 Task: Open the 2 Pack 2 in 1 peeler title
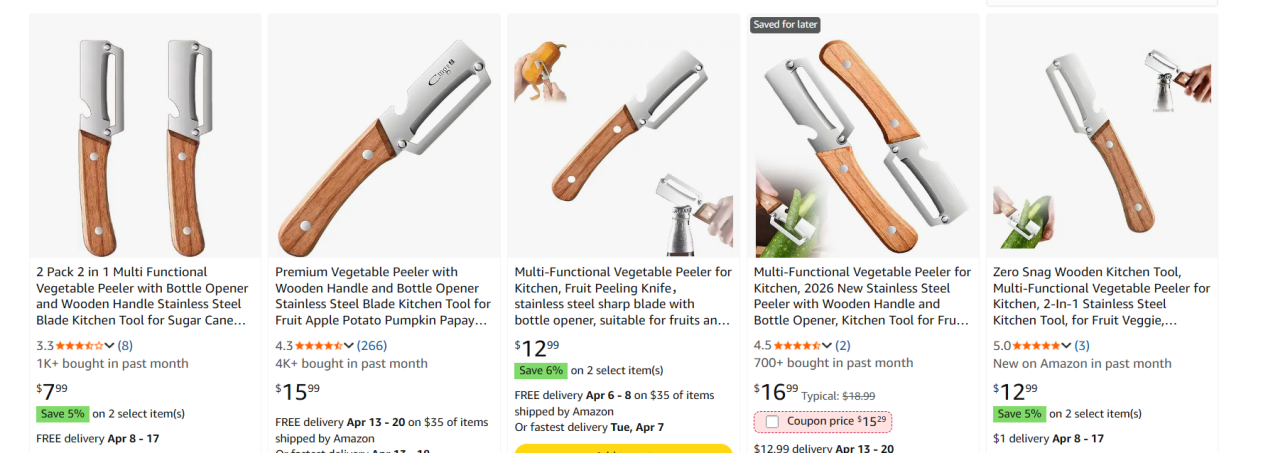141,296
